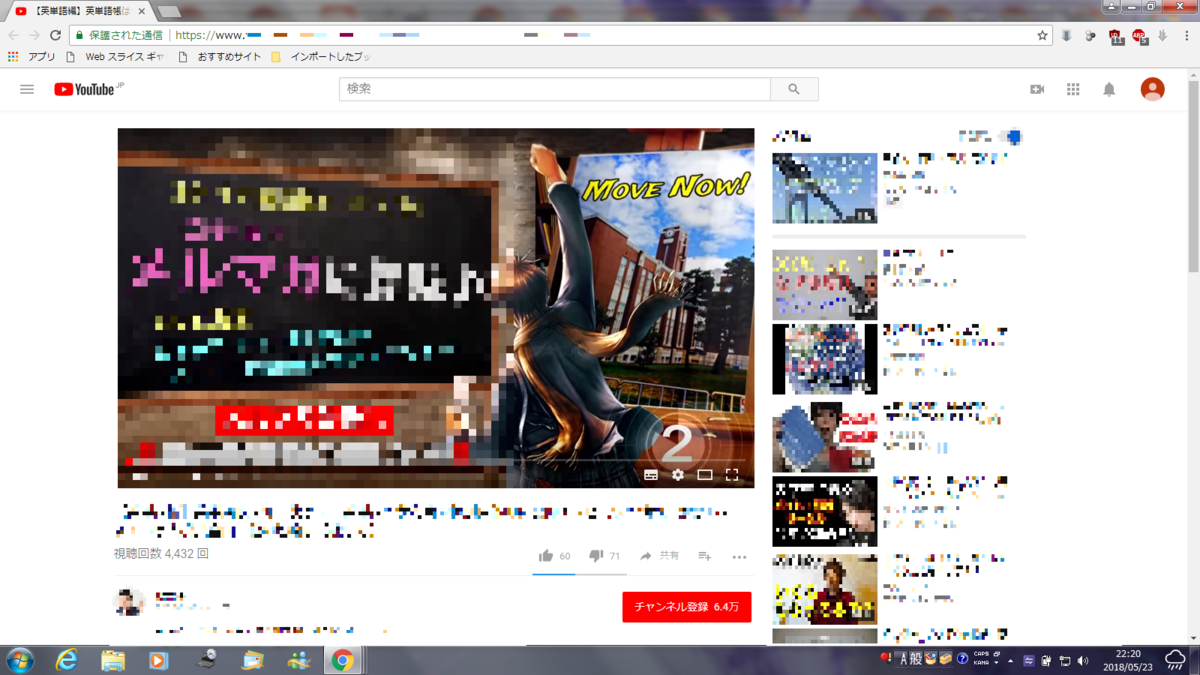Dislike the video with thumbs-down icon
Viewport: 1200px width, 675px height.
(x=596, y=556)
